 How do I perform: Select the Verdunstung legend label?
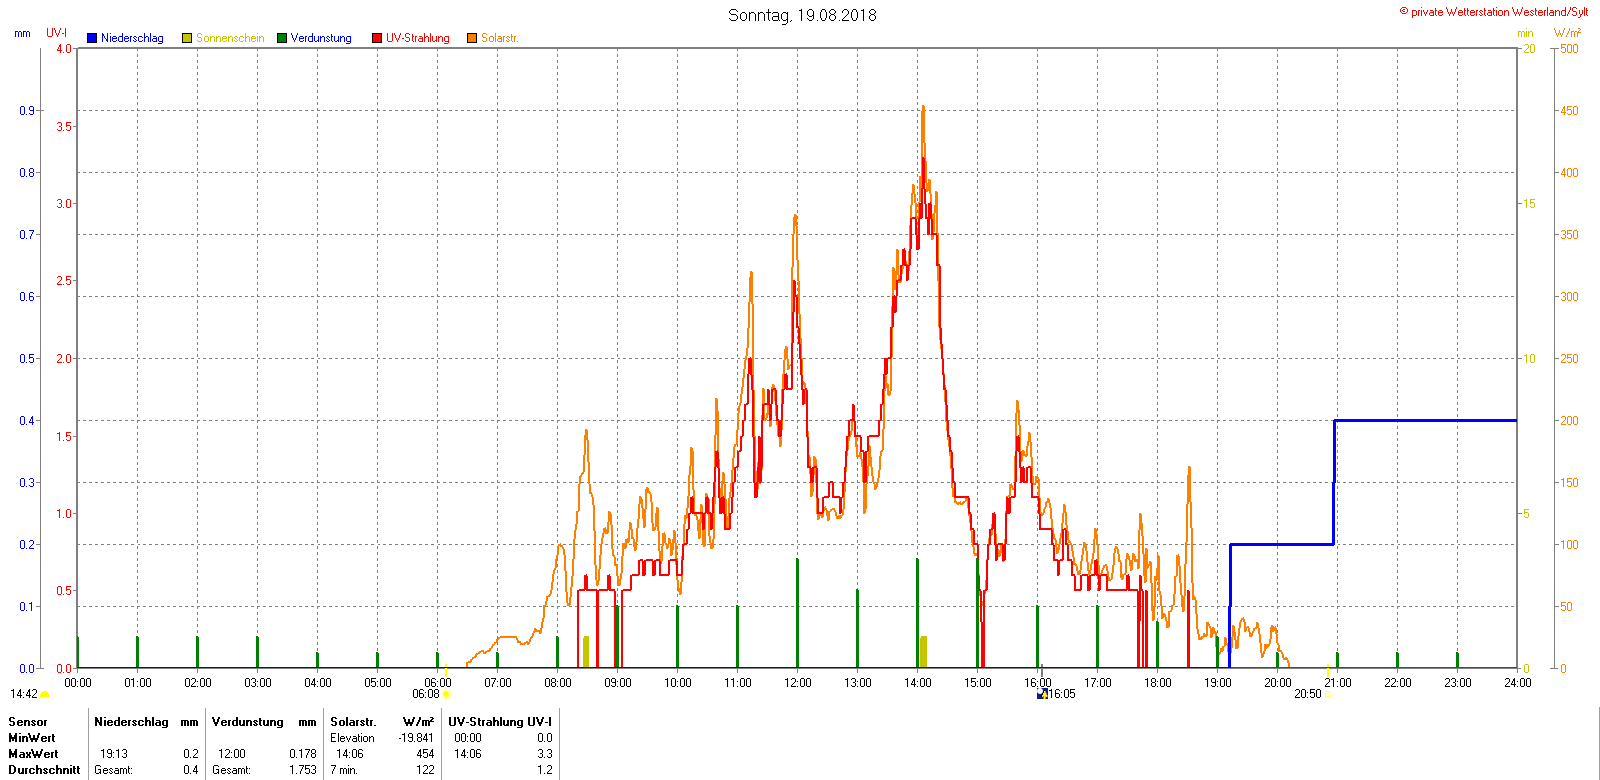tap(321, 38)
